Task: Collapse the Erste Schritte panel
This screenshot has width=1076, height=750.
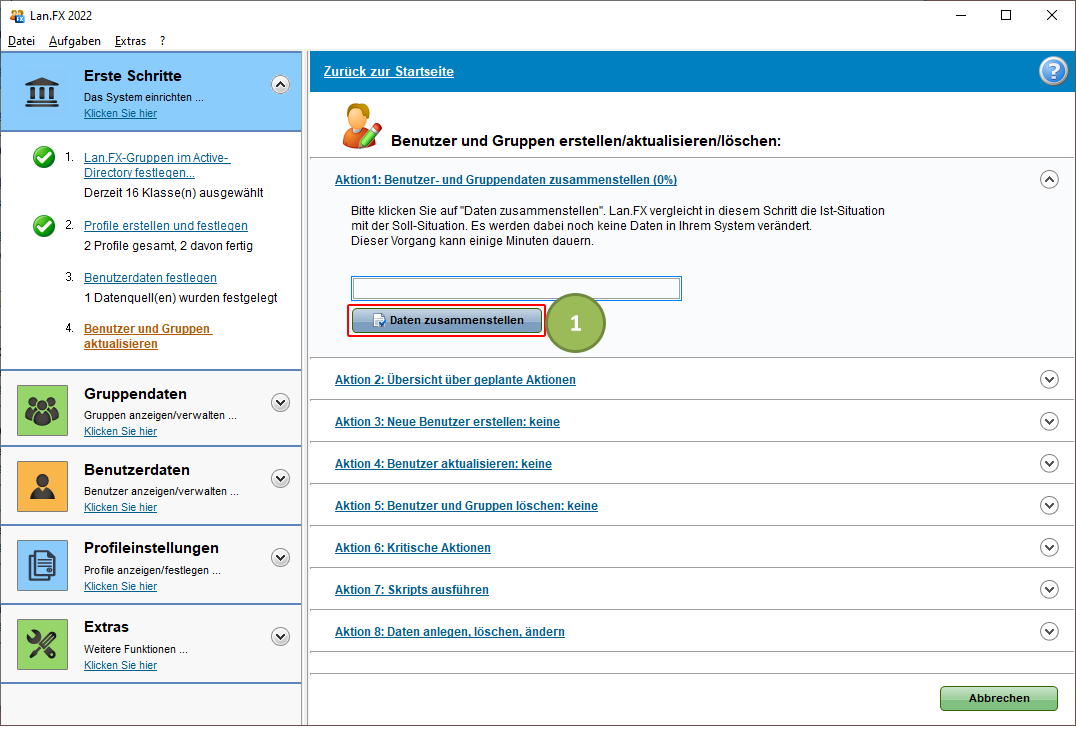Action: [x=280, y=84]
